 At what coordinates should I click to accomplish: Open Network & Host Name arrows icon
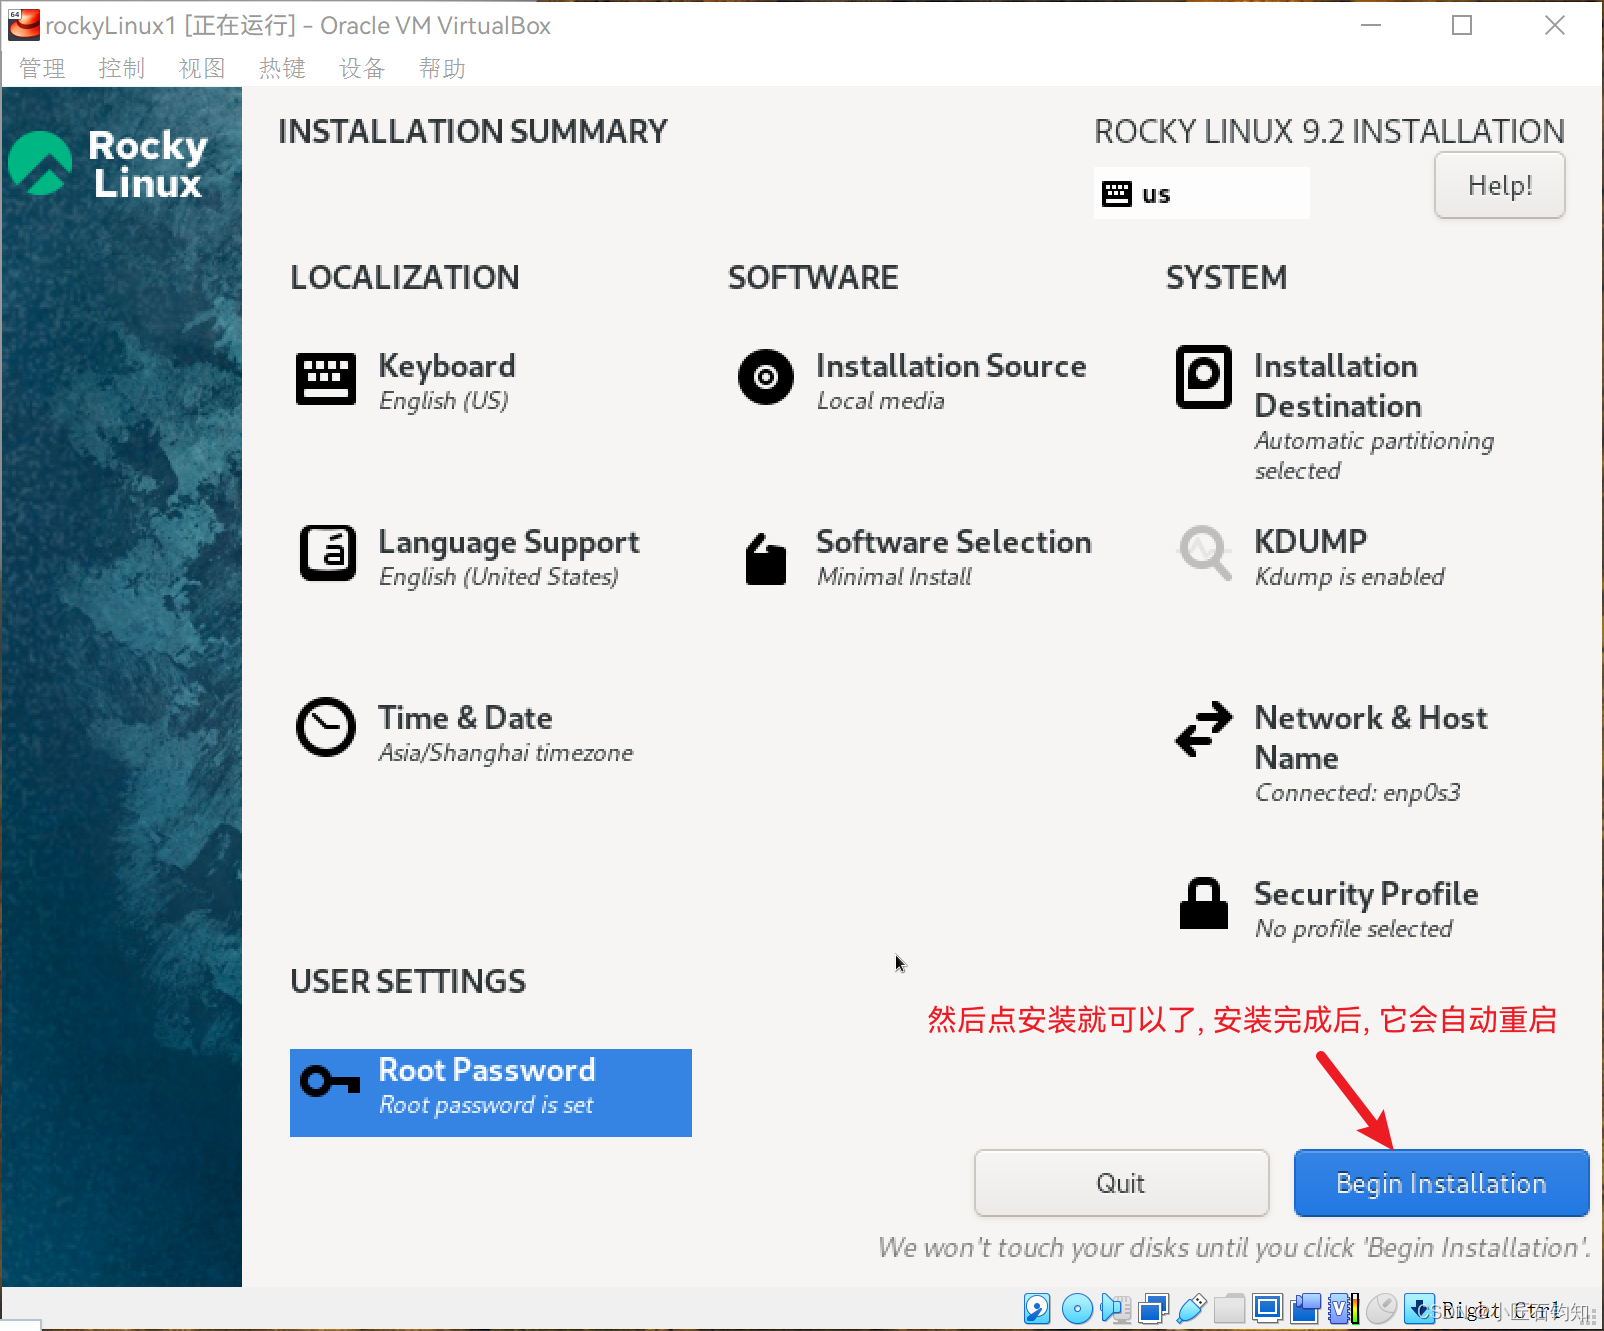click(1204, 728)
